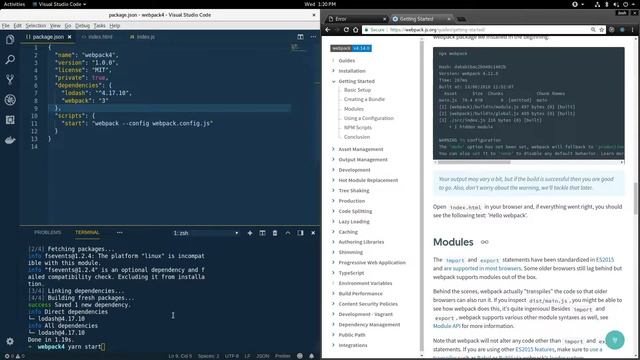Close the package.json editor tab
This screenshot has width=640, height=360.
point(69,37)
